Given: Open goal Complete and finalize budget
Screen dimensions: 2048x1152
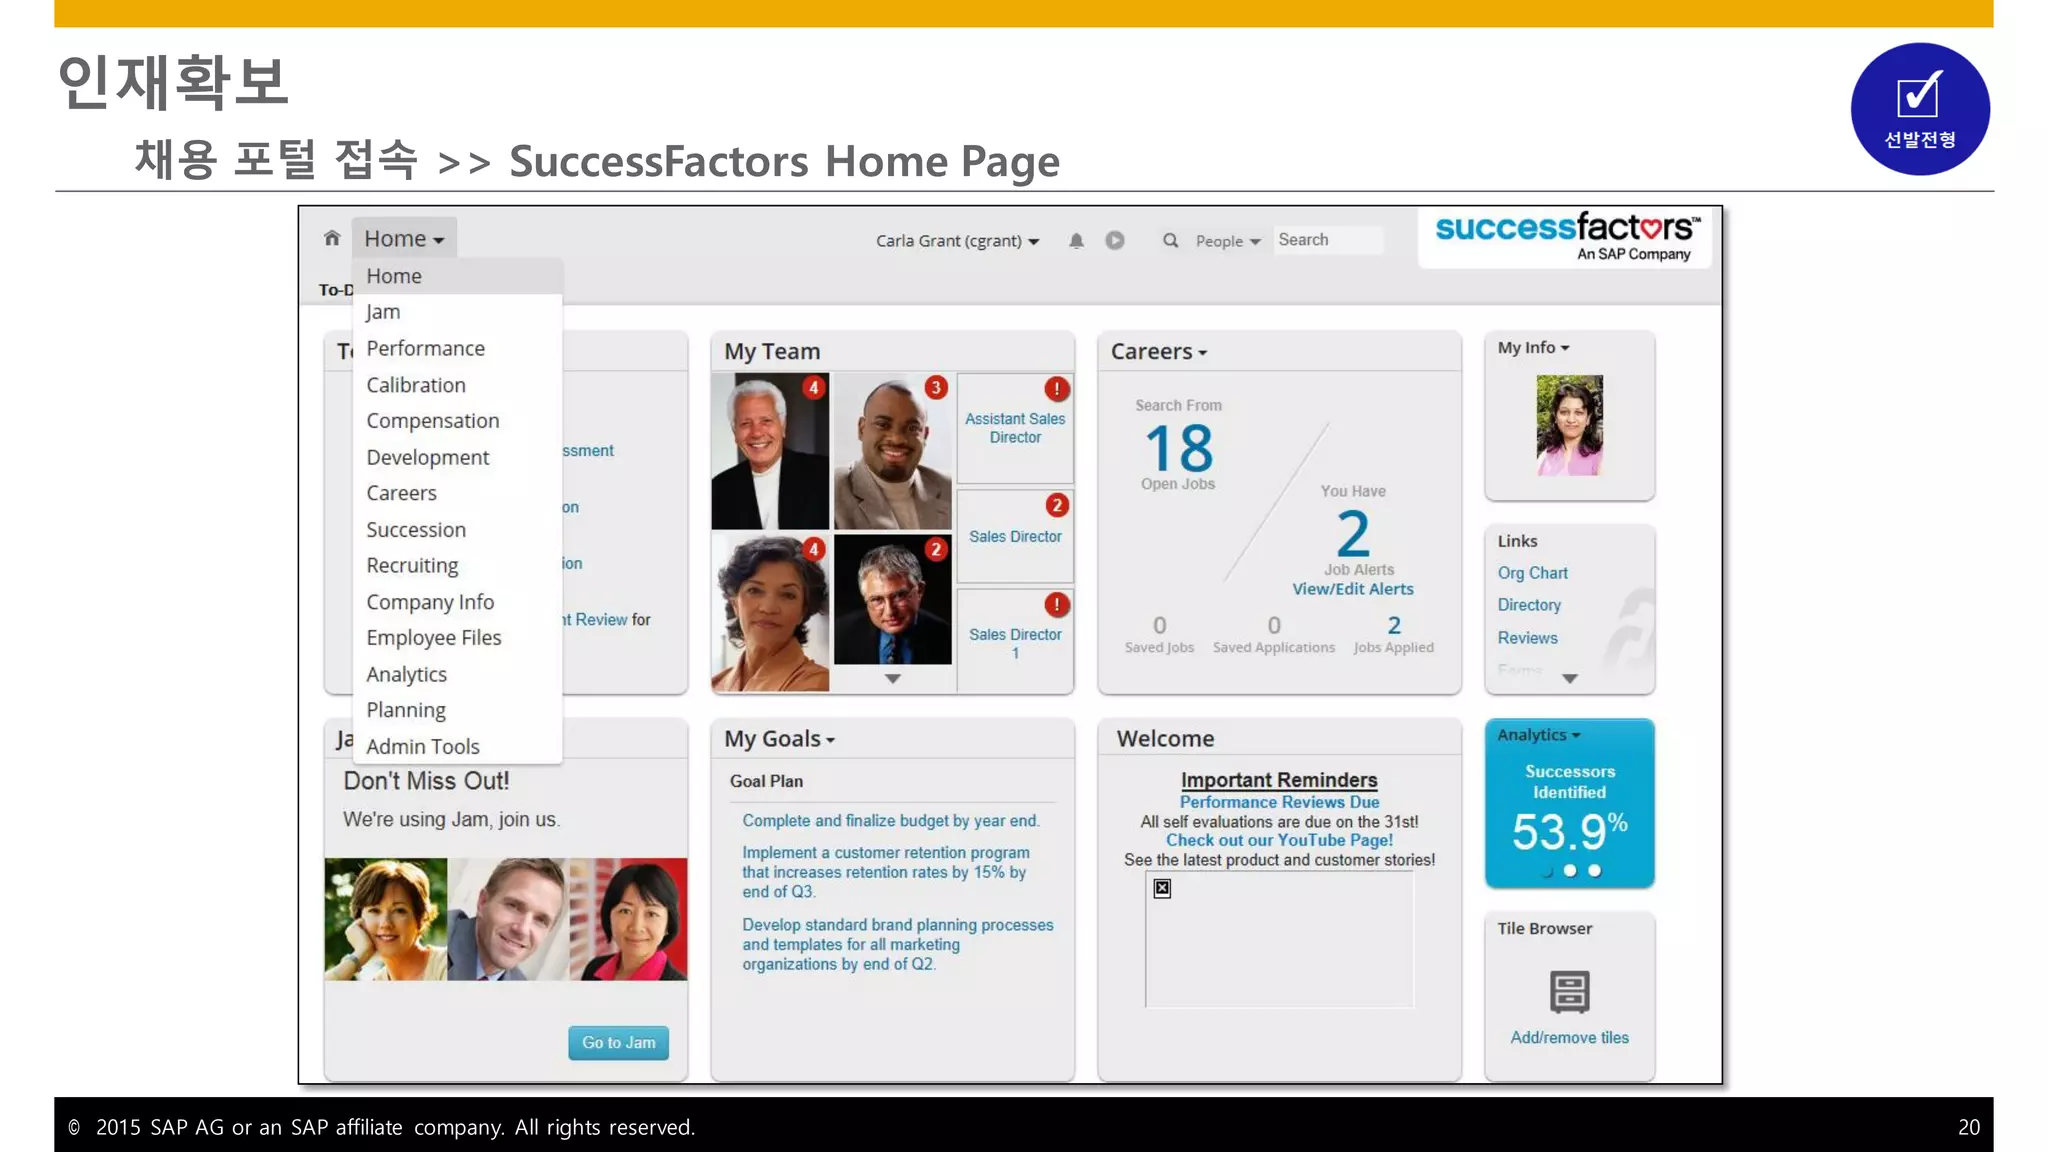Looking at the screenshot, I should 891,821.
